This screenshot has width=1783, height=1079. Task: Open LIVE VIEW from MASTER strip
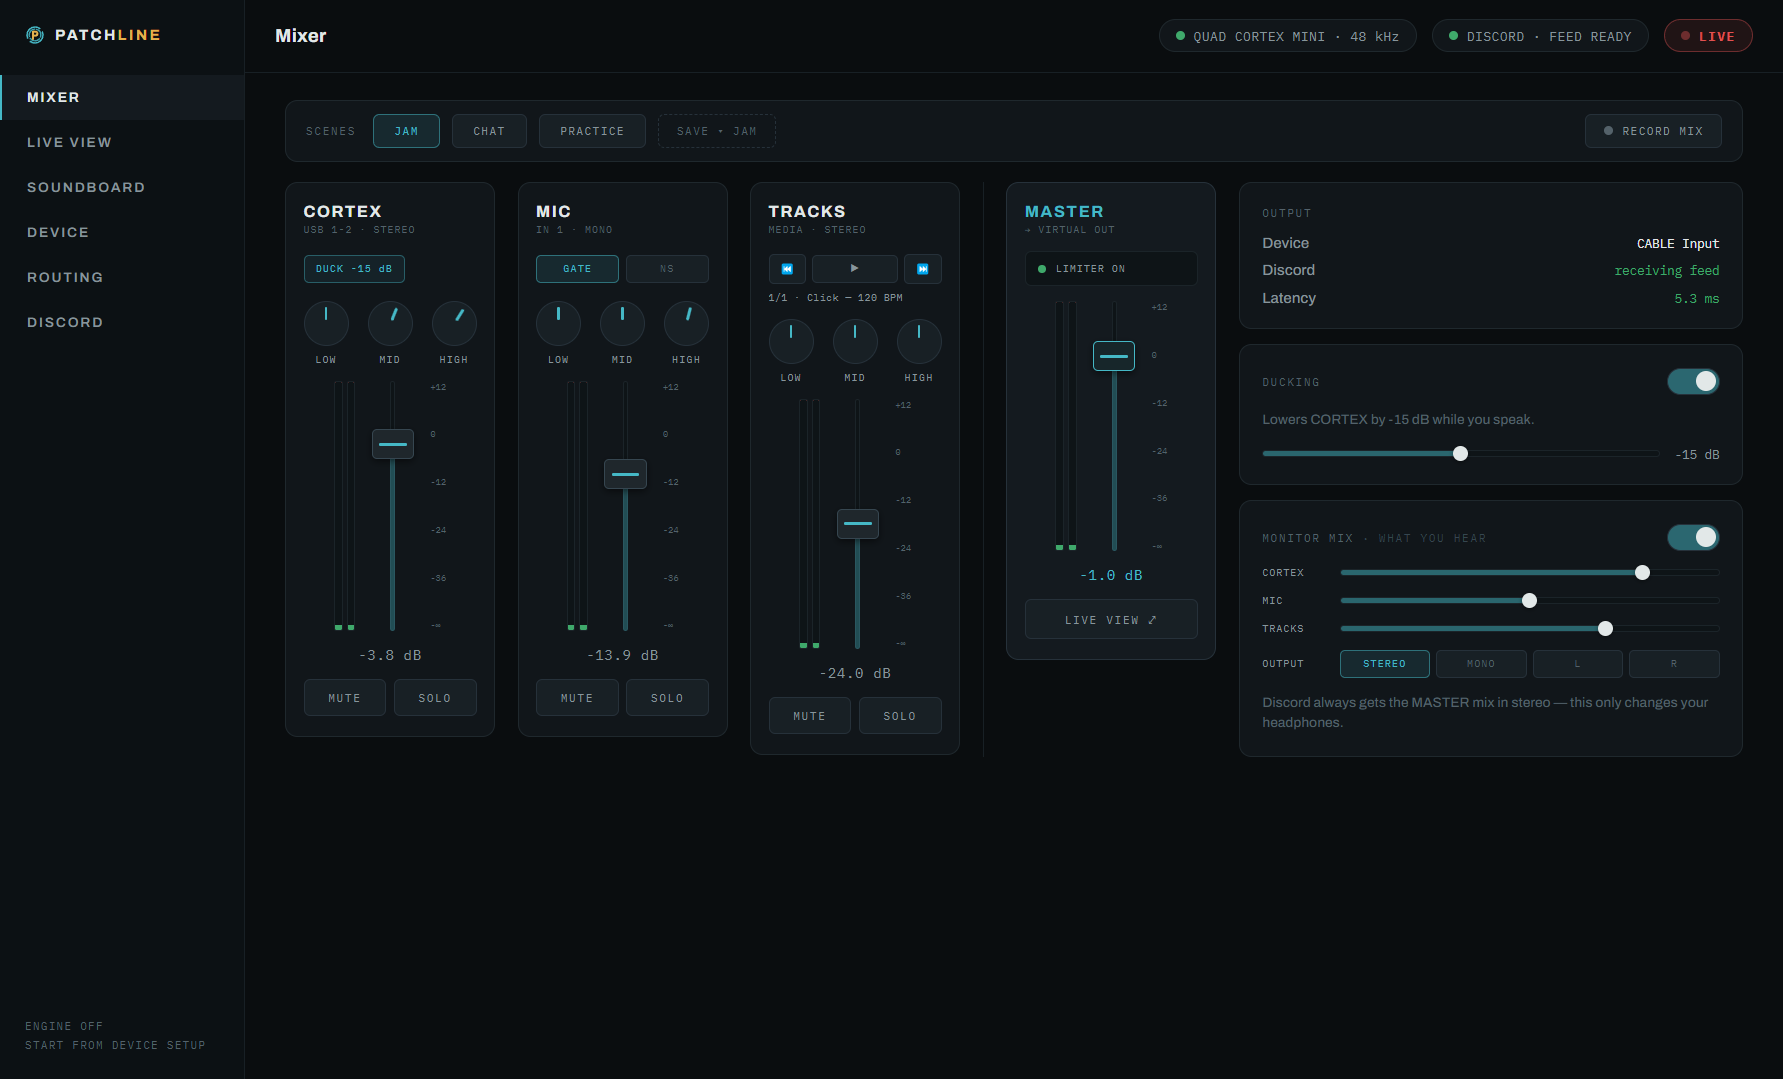[x=1111, y=619]
